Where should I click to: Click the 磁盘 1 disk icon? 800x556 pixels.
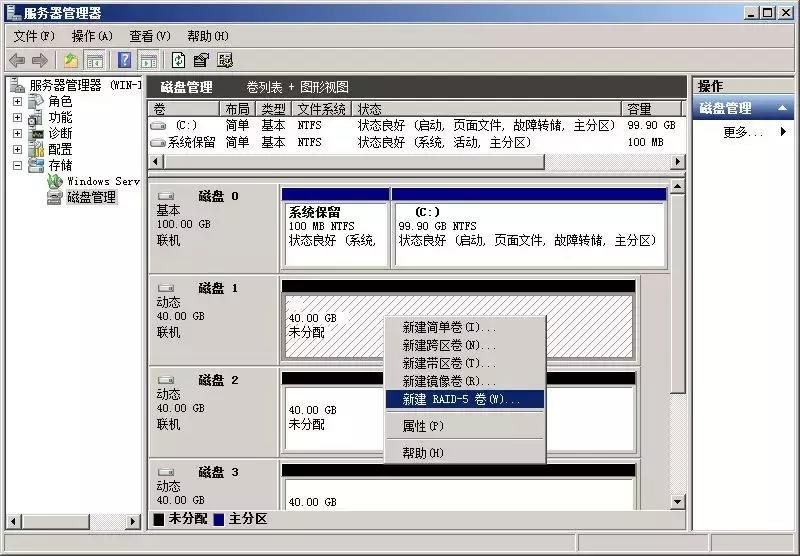[166, 288]
